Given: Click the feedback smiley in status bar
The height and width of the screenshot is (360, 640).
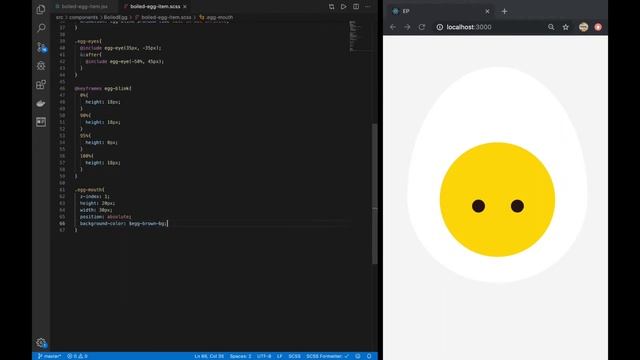Looking at the screenshot, I should click(x=358, y=356).
